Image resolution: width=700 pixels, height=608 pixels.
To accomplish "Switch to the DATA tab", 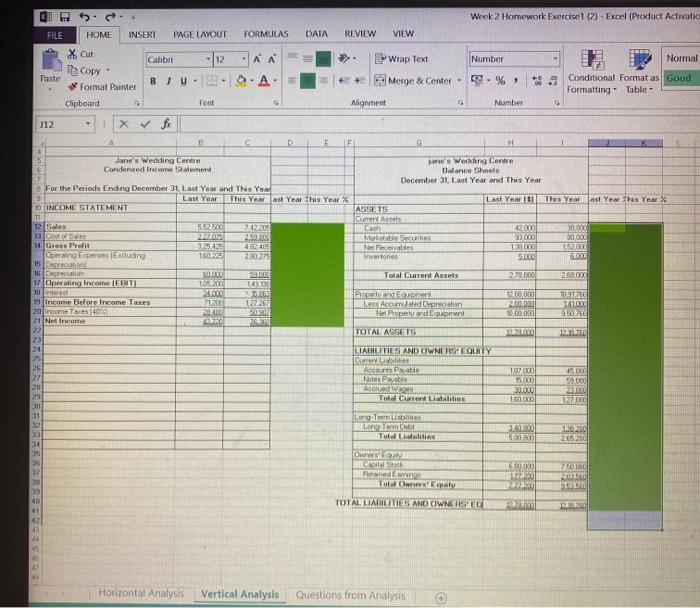I will pos(317,34).
